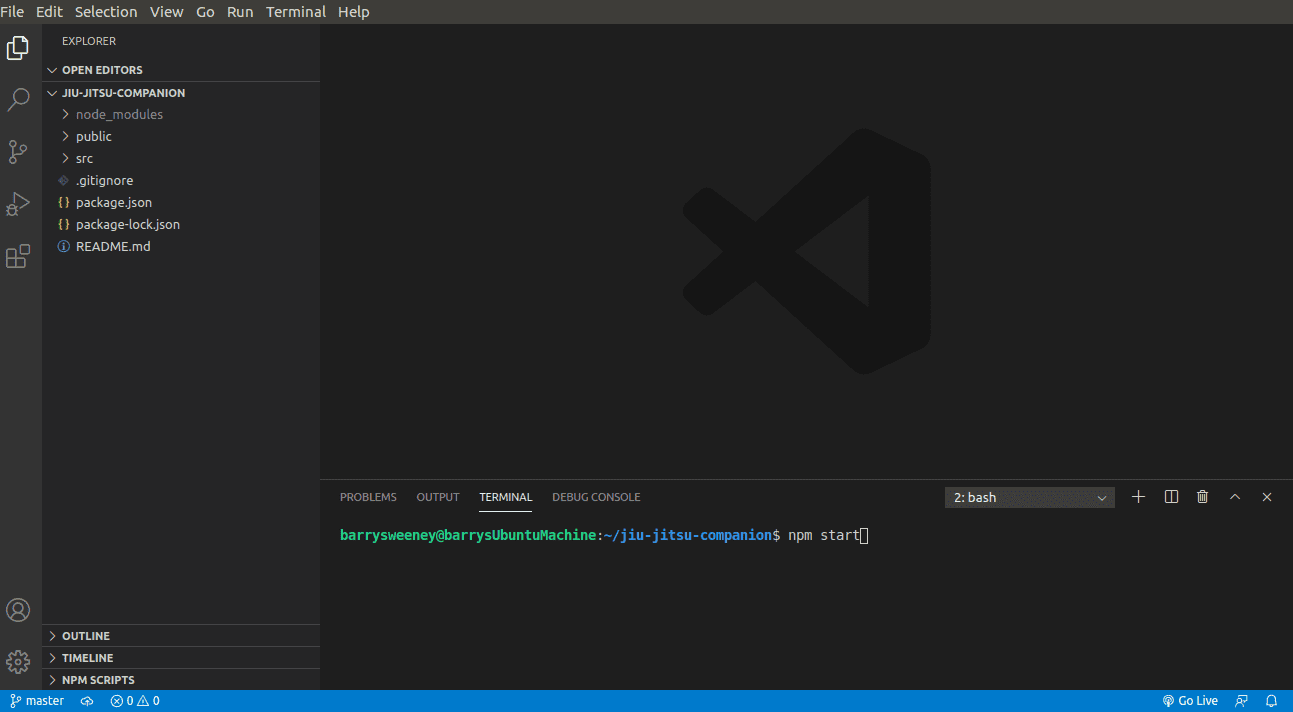Synchronize changes via cloud icon
This screenshot has height=712, width=1293.
pos(87,701)
